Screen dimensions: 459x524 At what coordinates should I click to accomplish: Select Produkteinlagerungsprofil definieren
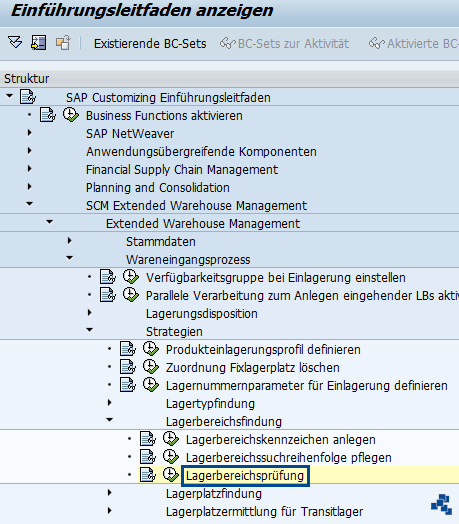[x=263, y=350]
